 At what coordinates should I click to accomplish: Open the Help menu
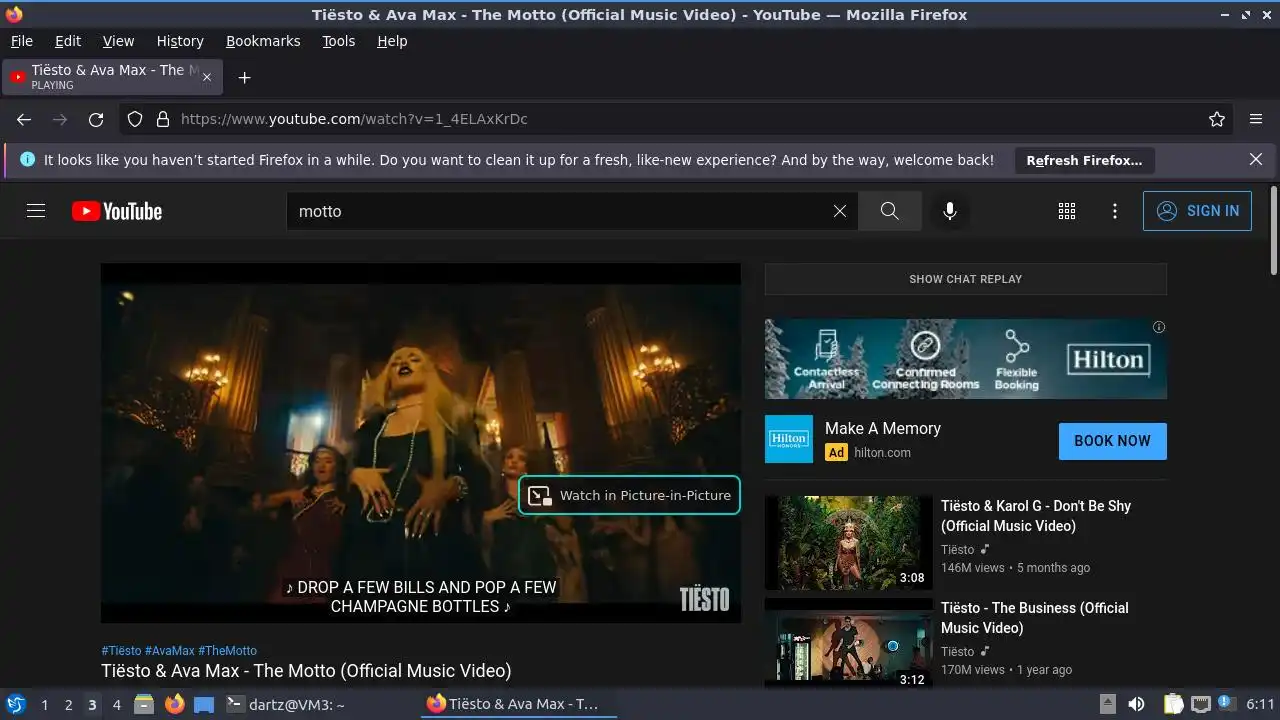pyautogui.click(x=392, y=41)
